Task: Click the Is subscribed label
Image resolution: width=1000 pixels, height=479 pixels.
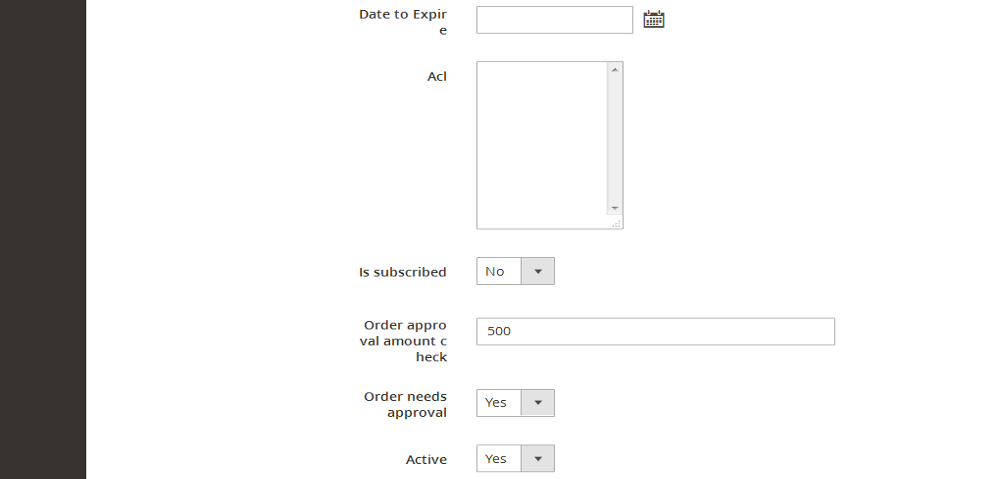Action: [x=402, y=272]
